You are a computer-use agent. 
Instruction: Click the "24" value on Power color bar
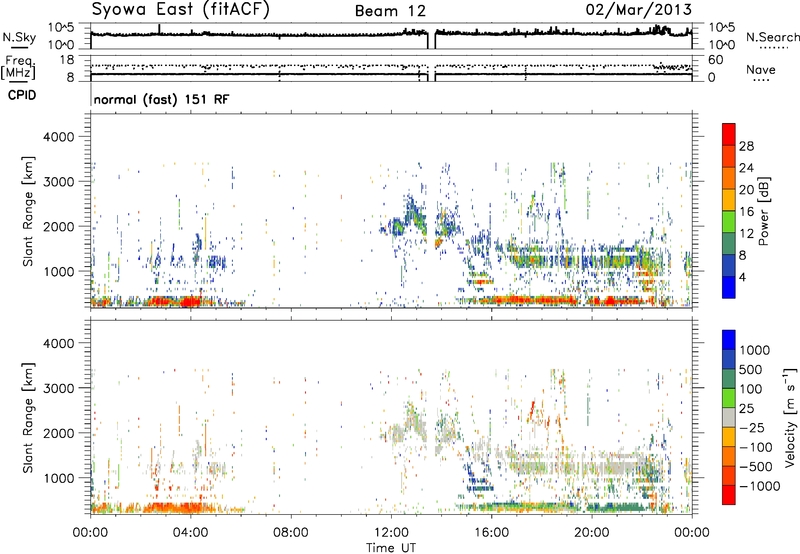pyautogui.click(x=746, y=168)
